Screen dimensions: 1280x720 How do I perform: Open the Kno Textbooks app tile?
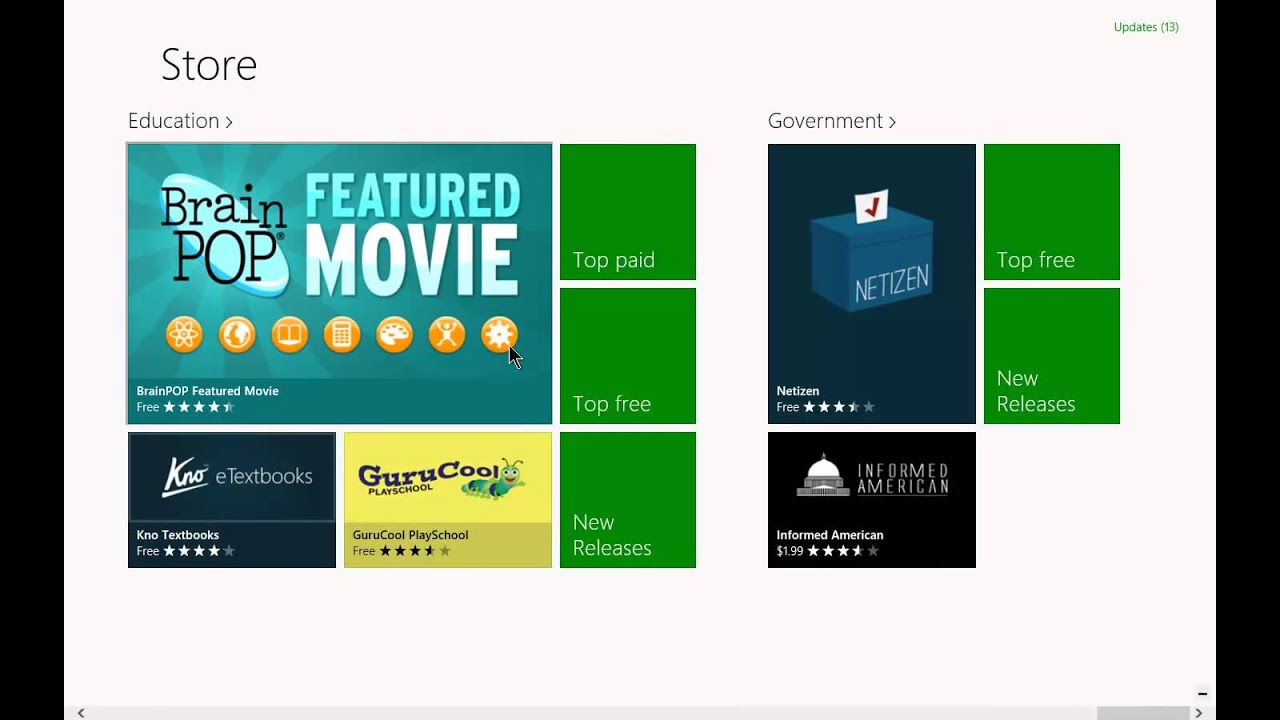[232, 500]
